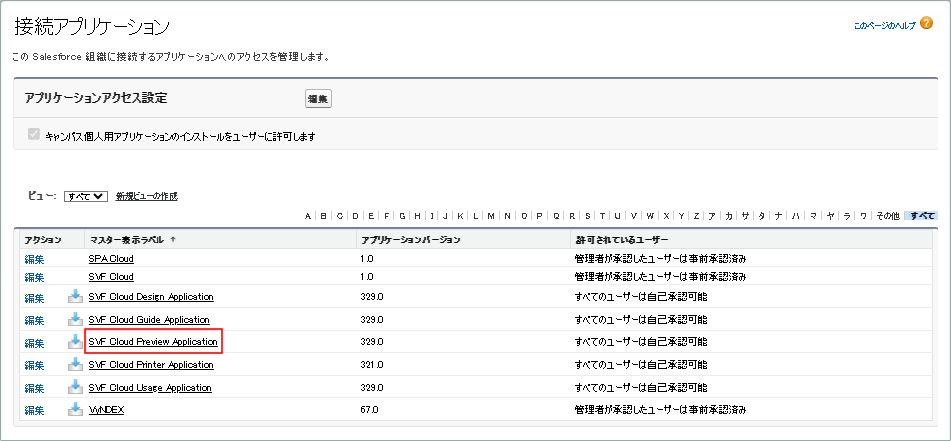Click install icon for SVF Cloud Guide Application
951x441 pixels.
click(75, 318)
